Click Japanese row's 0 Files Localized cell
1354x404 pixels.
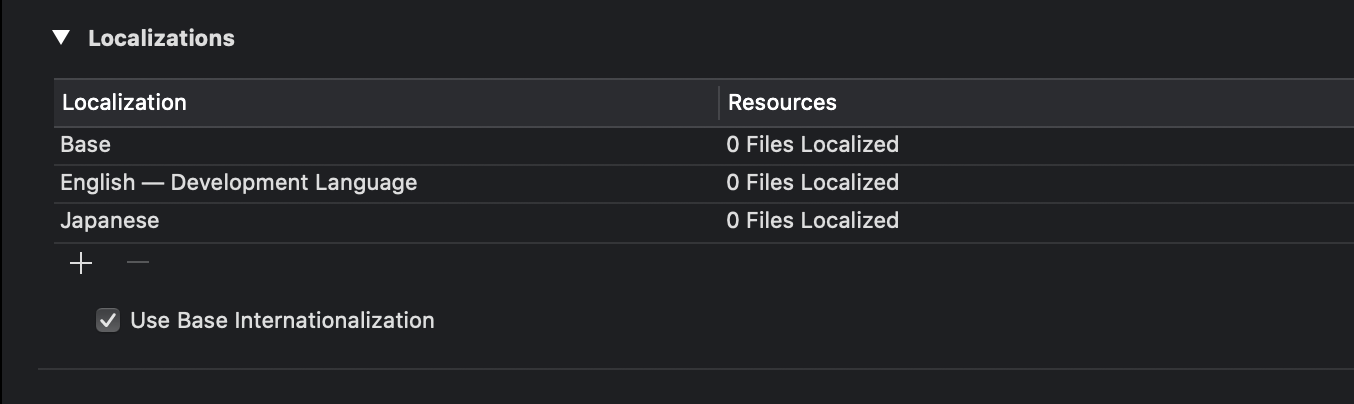pos(812,221)
